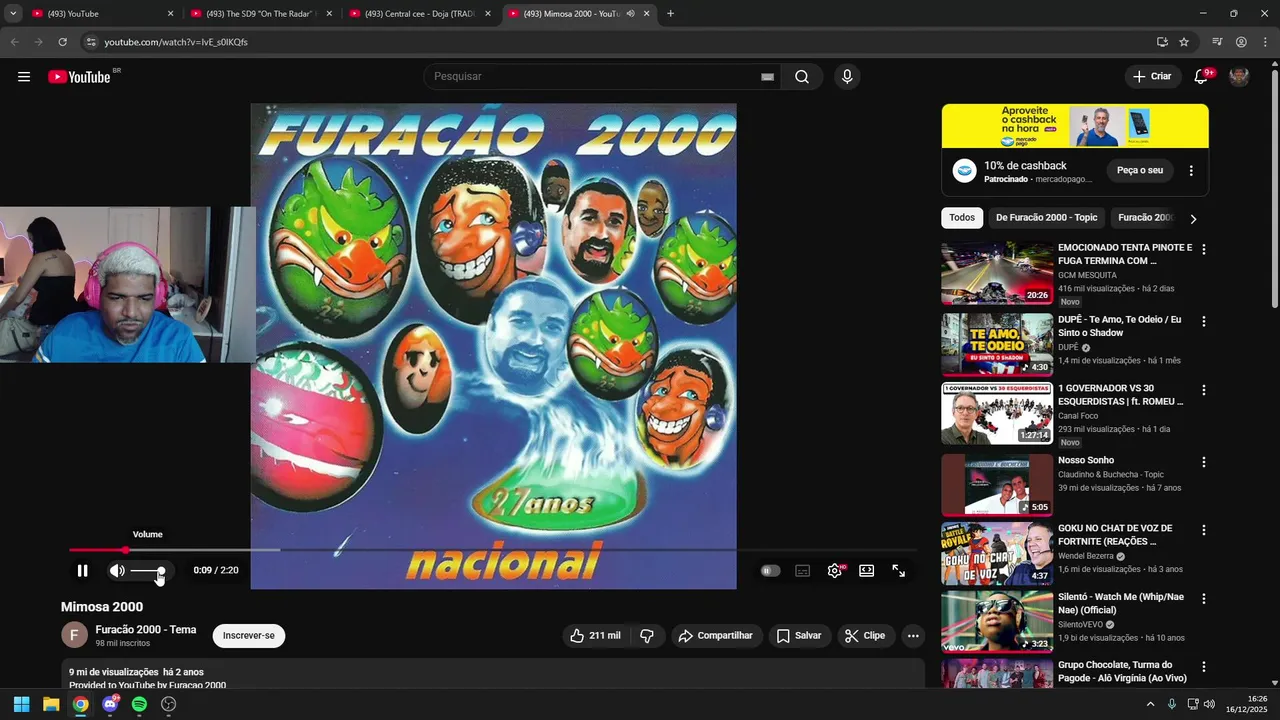Reload the page
The image size is (1280, 720).
click(62, 42)
